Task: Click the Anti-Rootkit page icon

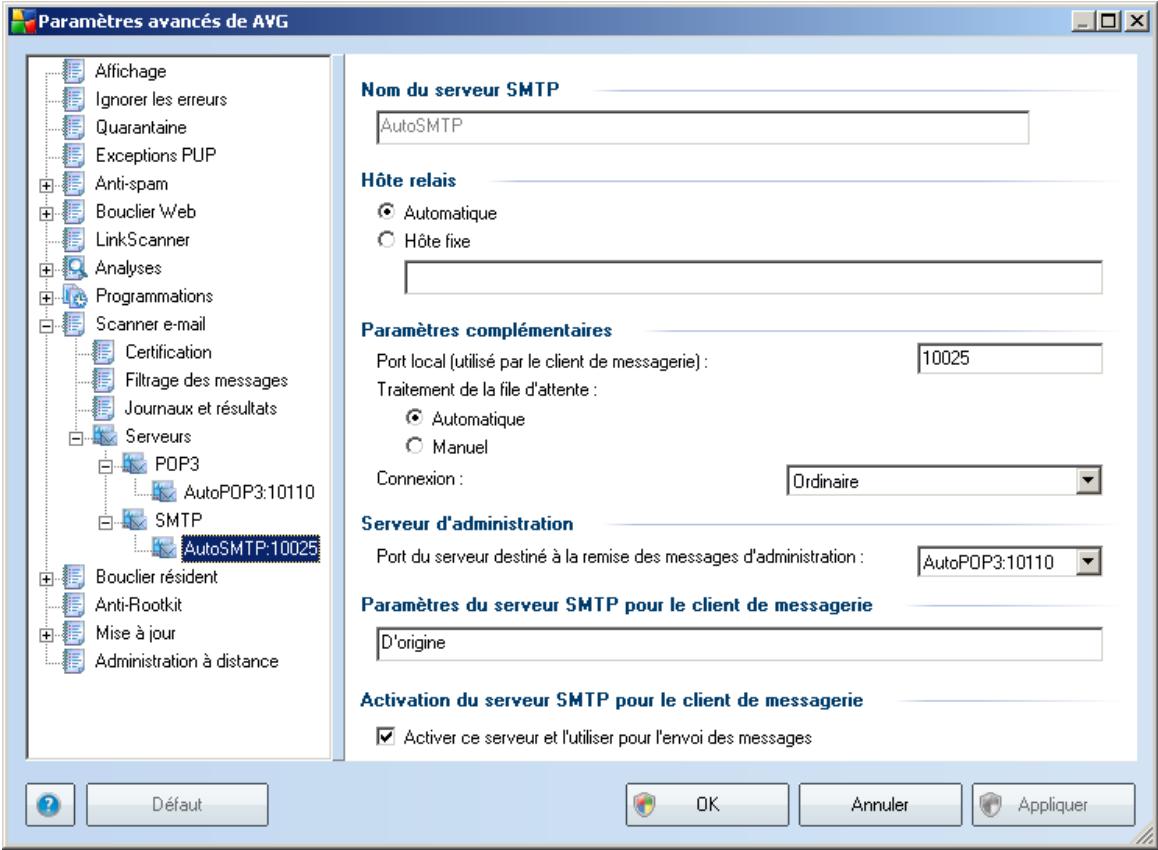Action: click(73, 604)
